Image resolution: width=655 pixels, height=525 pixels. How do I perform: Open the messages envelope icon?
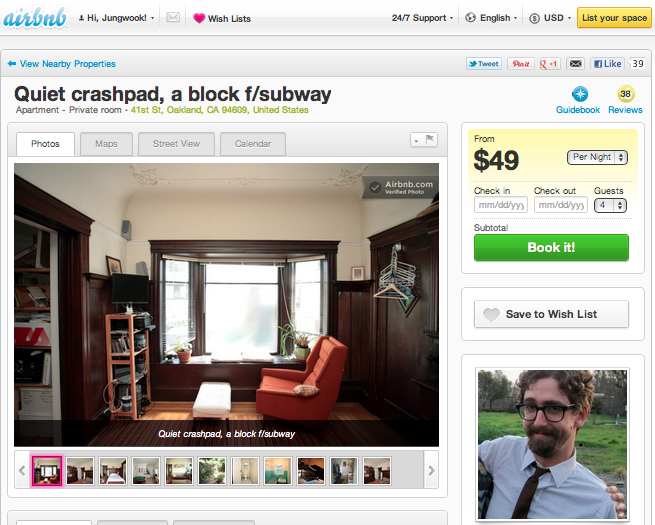tap(173, 18)
